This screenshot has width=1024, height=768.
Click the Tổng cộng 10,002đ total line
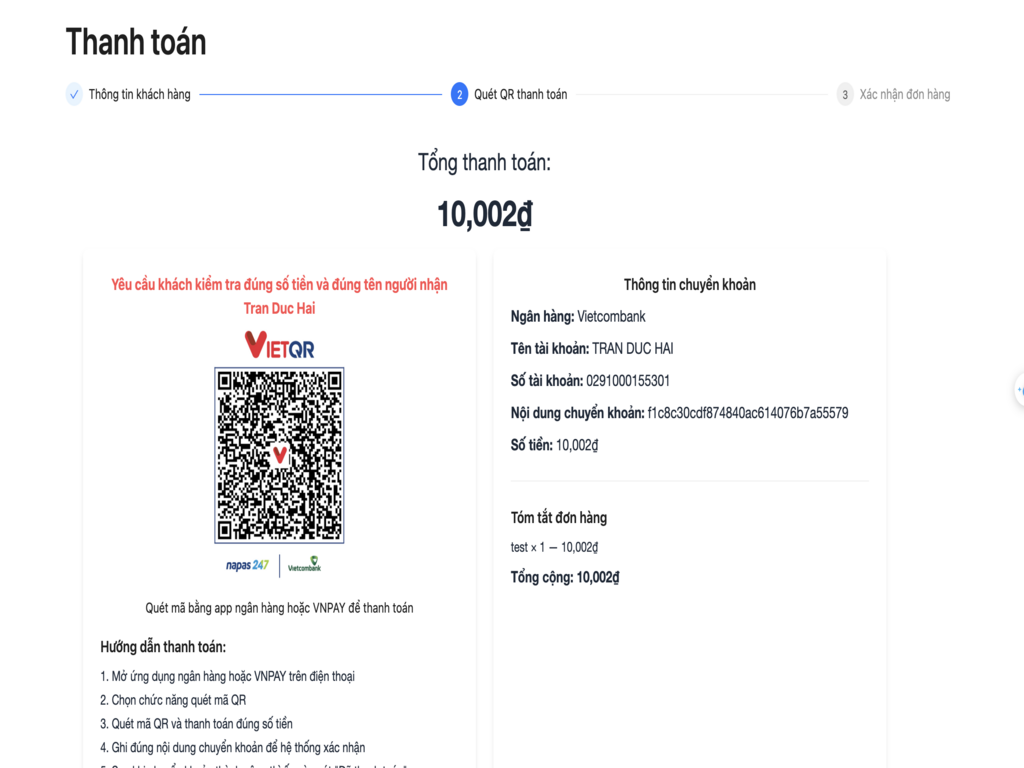tap(565, 577)
